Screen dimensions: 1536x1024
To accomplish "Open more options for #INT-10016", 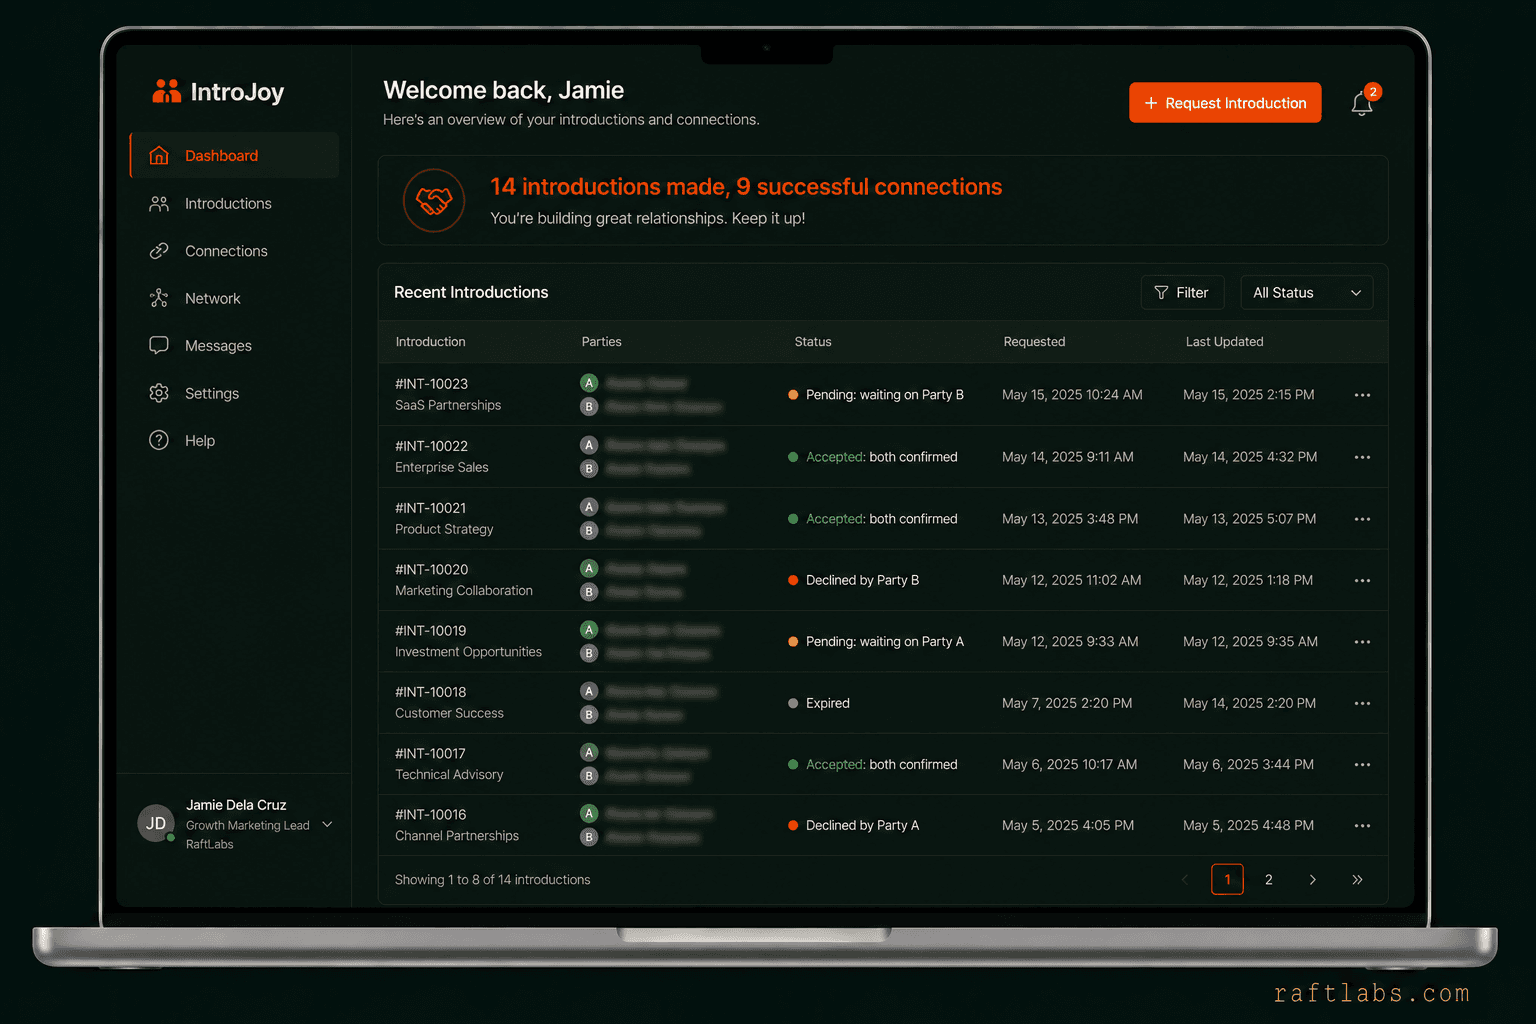I will [x=1362, y=826].
